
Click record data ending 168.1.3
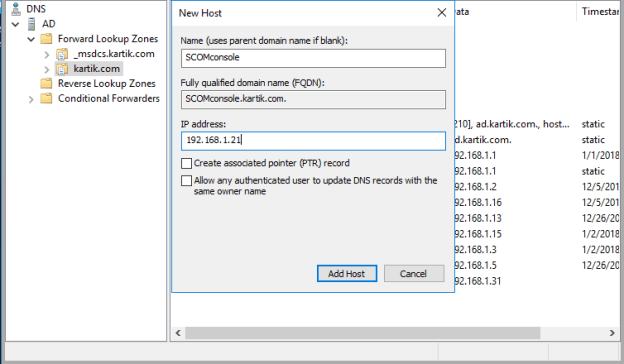pyautogui.click(x=476, y=250)
